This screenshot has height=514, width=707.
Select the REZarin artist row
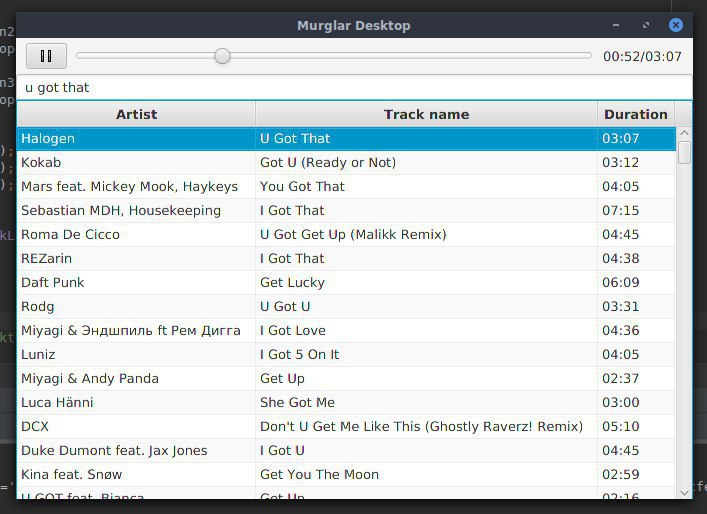coord(136,258)
